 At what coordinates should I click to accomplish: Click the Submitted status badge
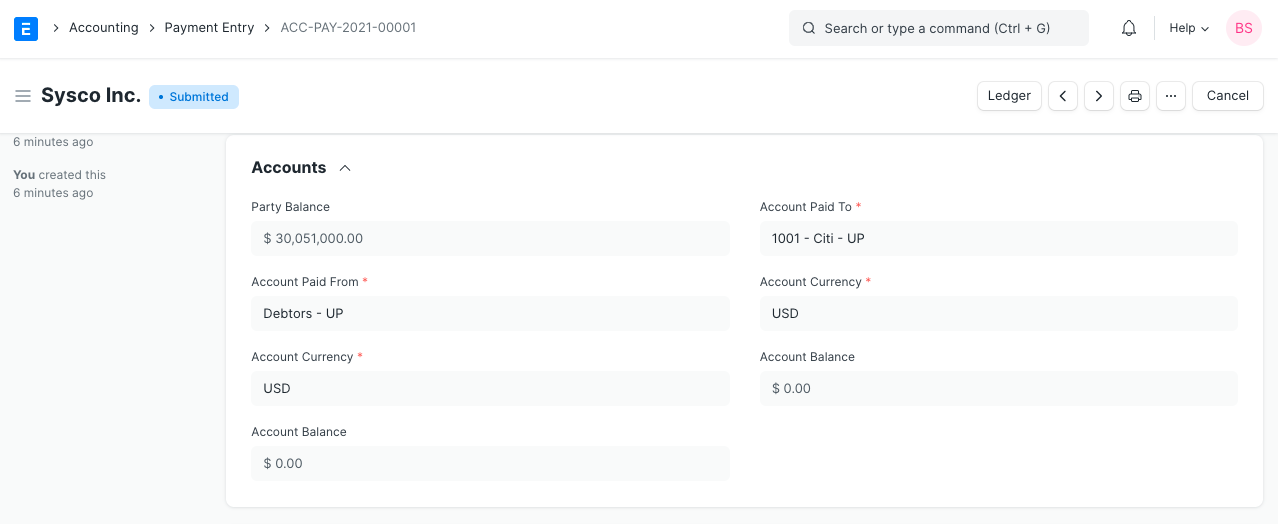[194, 97]
